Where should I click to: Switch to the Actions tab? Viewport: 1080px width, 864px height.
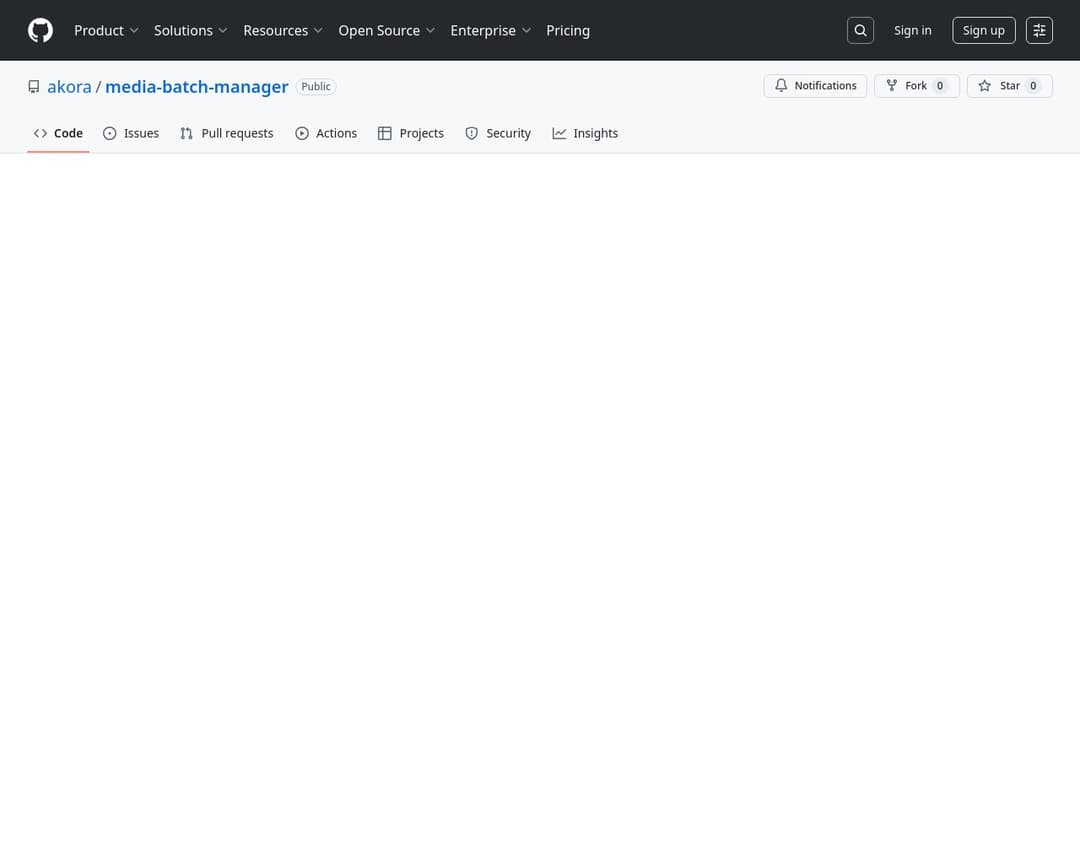click(326, 134)
